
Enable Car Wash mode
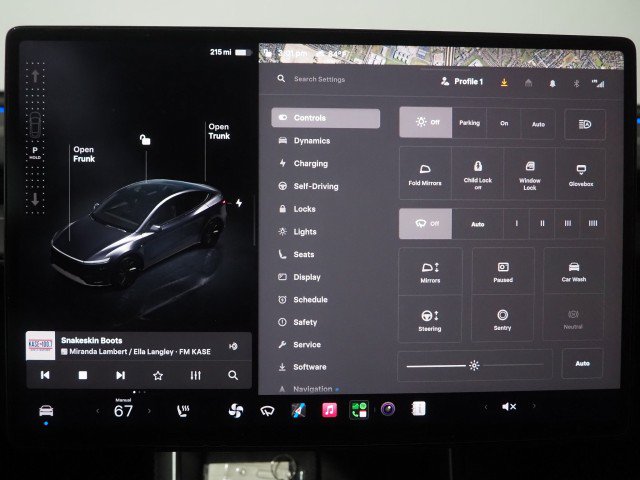(574, 272)
